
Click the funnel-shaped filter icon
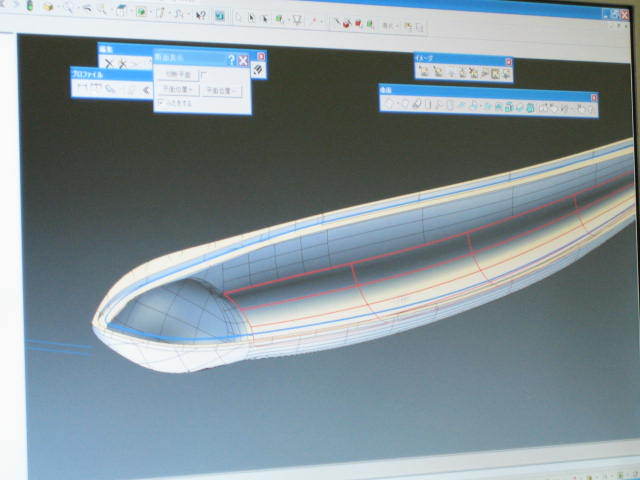coord(297,20)
